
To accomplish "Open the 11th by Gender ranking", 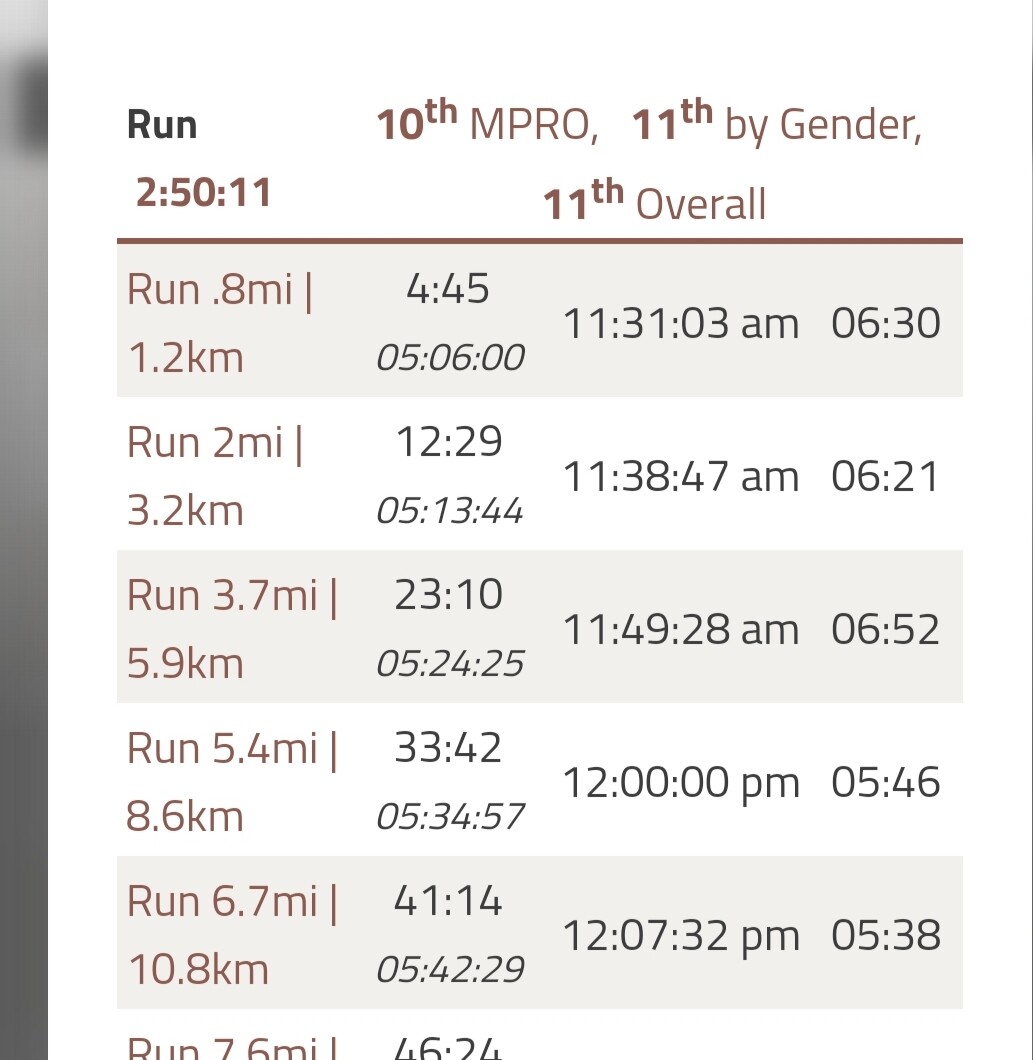I will (x=777, y=122).
